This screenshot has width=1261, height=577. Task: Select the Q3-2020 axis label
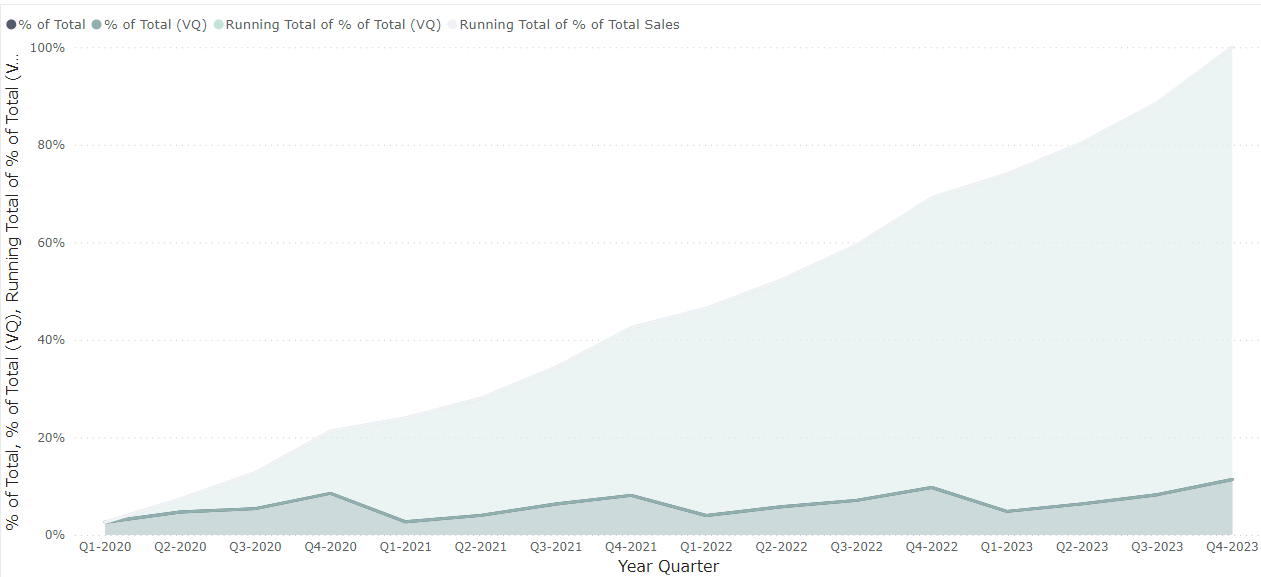click(x=254, y=548)
